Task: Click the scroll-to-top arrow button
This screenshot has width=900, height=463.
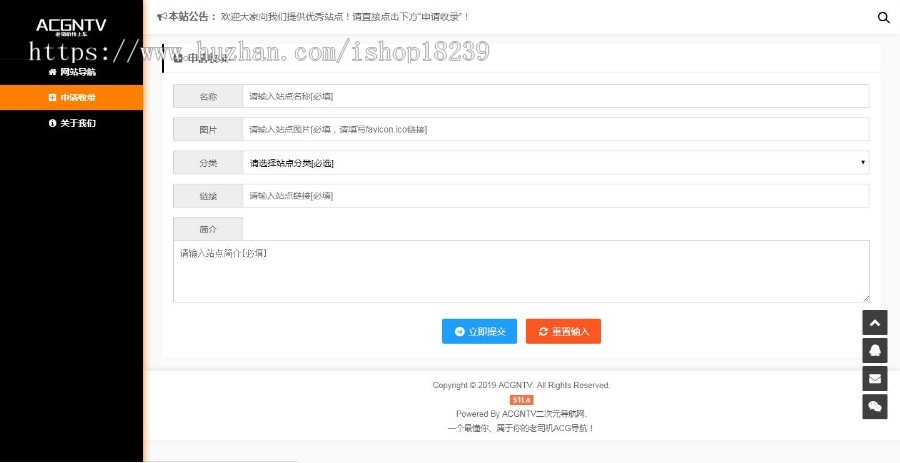Action: pos(875,323)
